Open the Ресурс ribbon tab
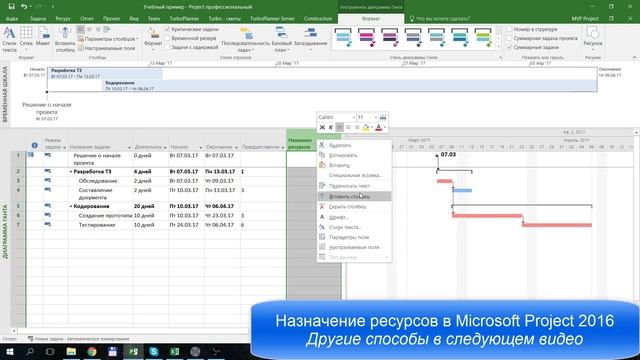 pos(63,19)
